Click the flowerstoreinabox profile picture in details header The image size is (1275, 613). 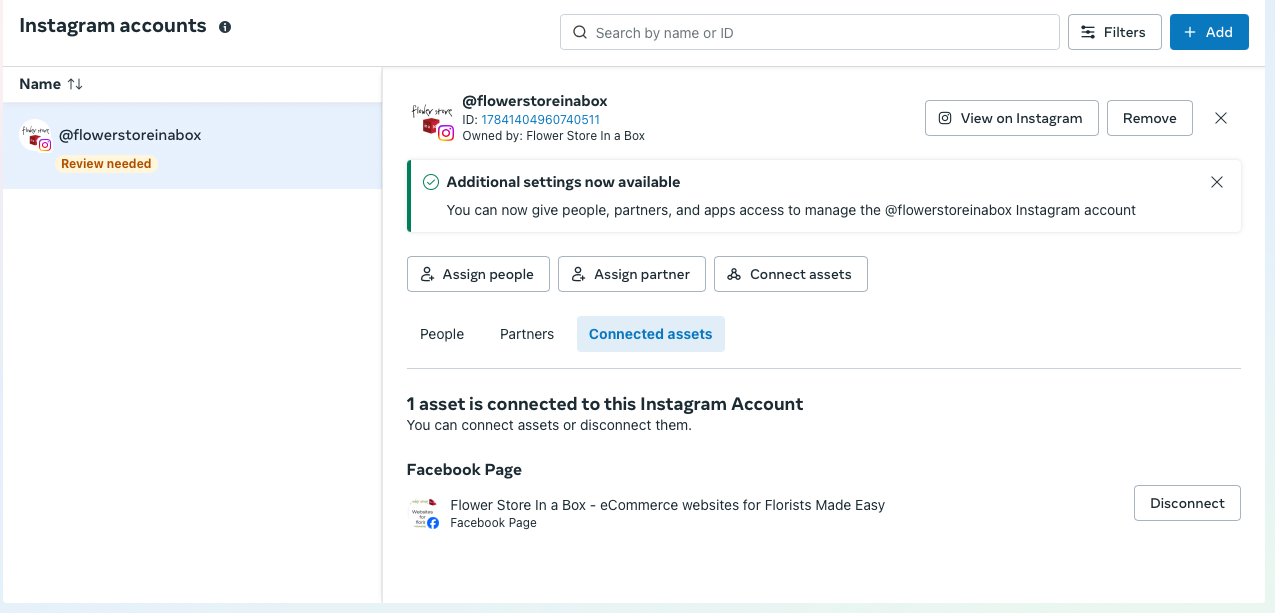[432, 118]
